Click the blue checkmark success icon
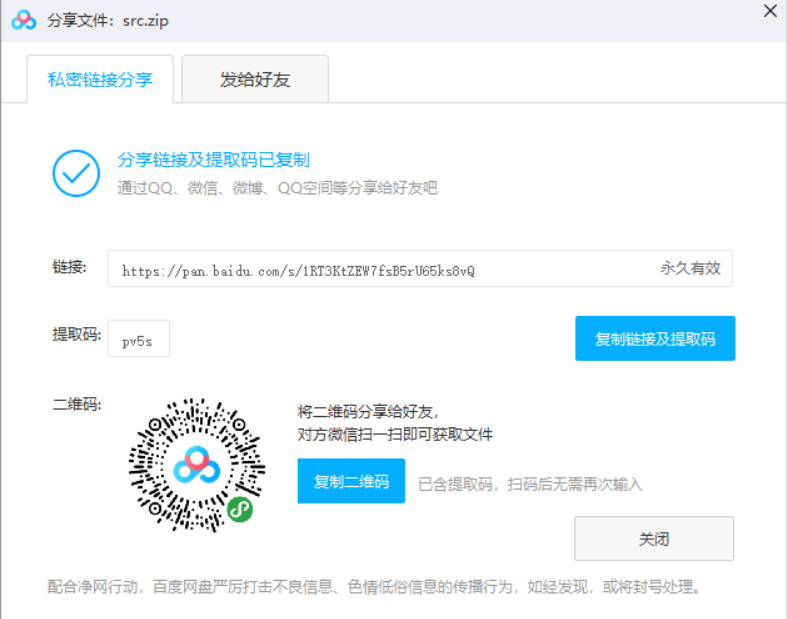This screenshot has height=619, width=787. point(76,173)
